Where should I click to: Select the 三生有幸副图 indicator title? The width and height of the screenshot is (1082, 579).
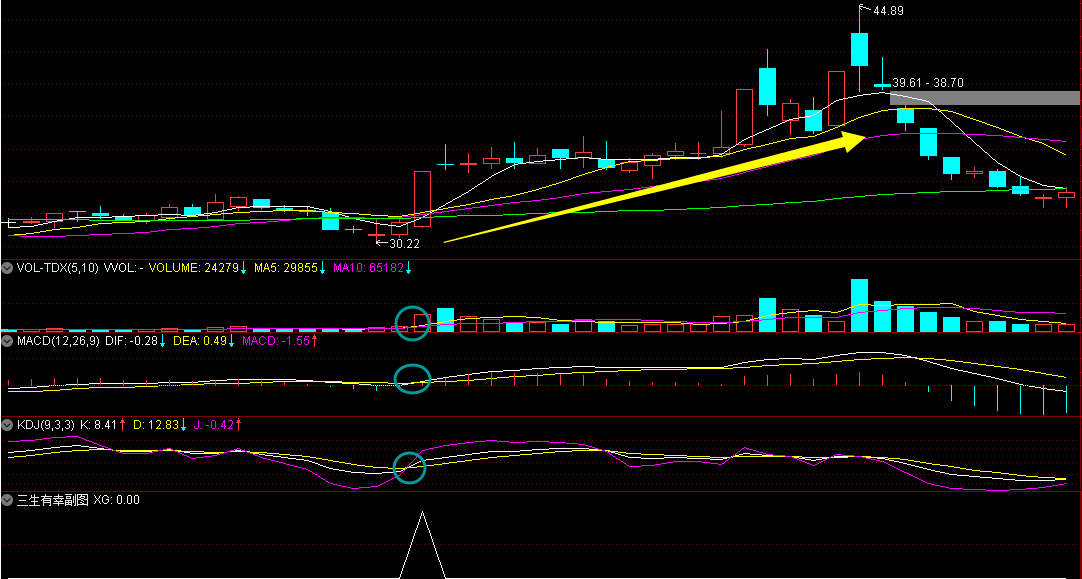tap(53, 500)
